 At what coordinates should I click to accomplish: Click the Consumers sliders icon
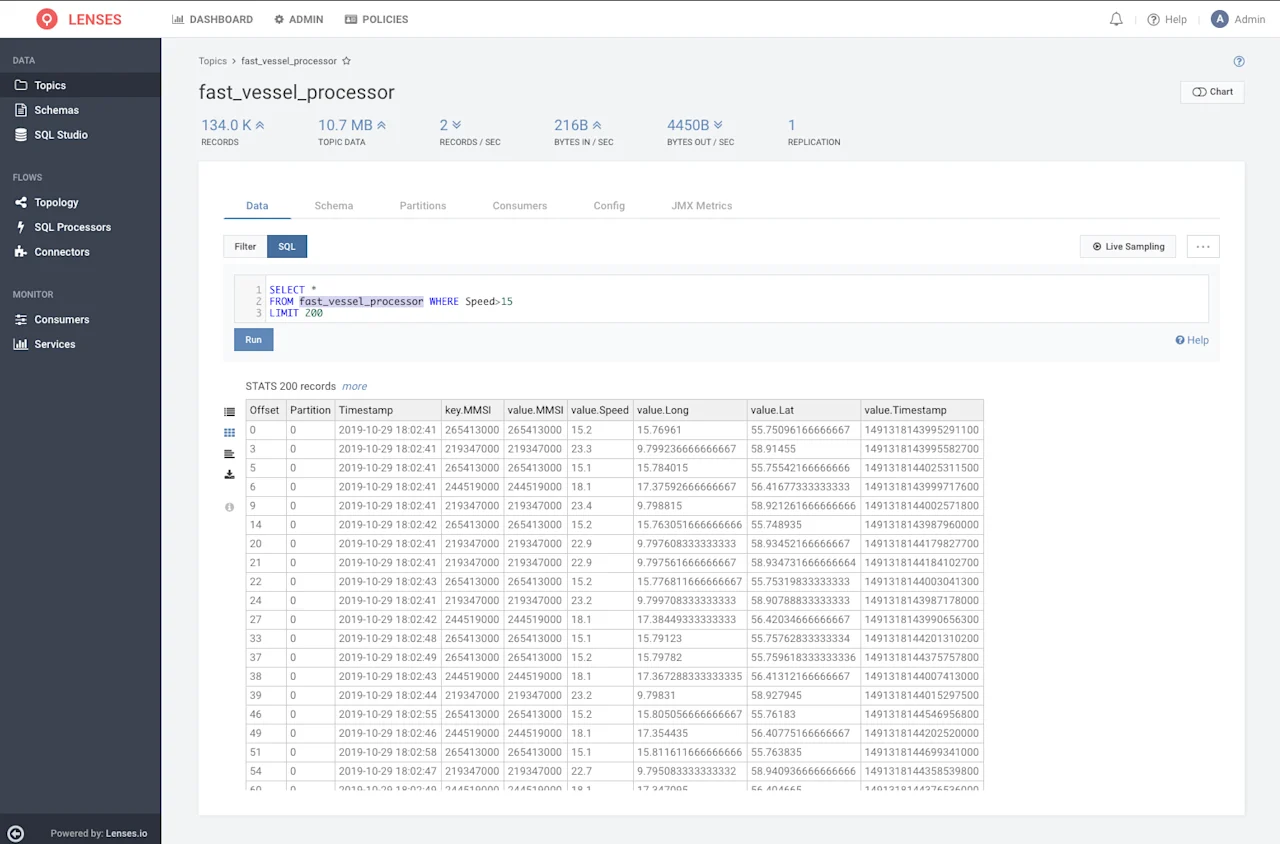point(21,319)
